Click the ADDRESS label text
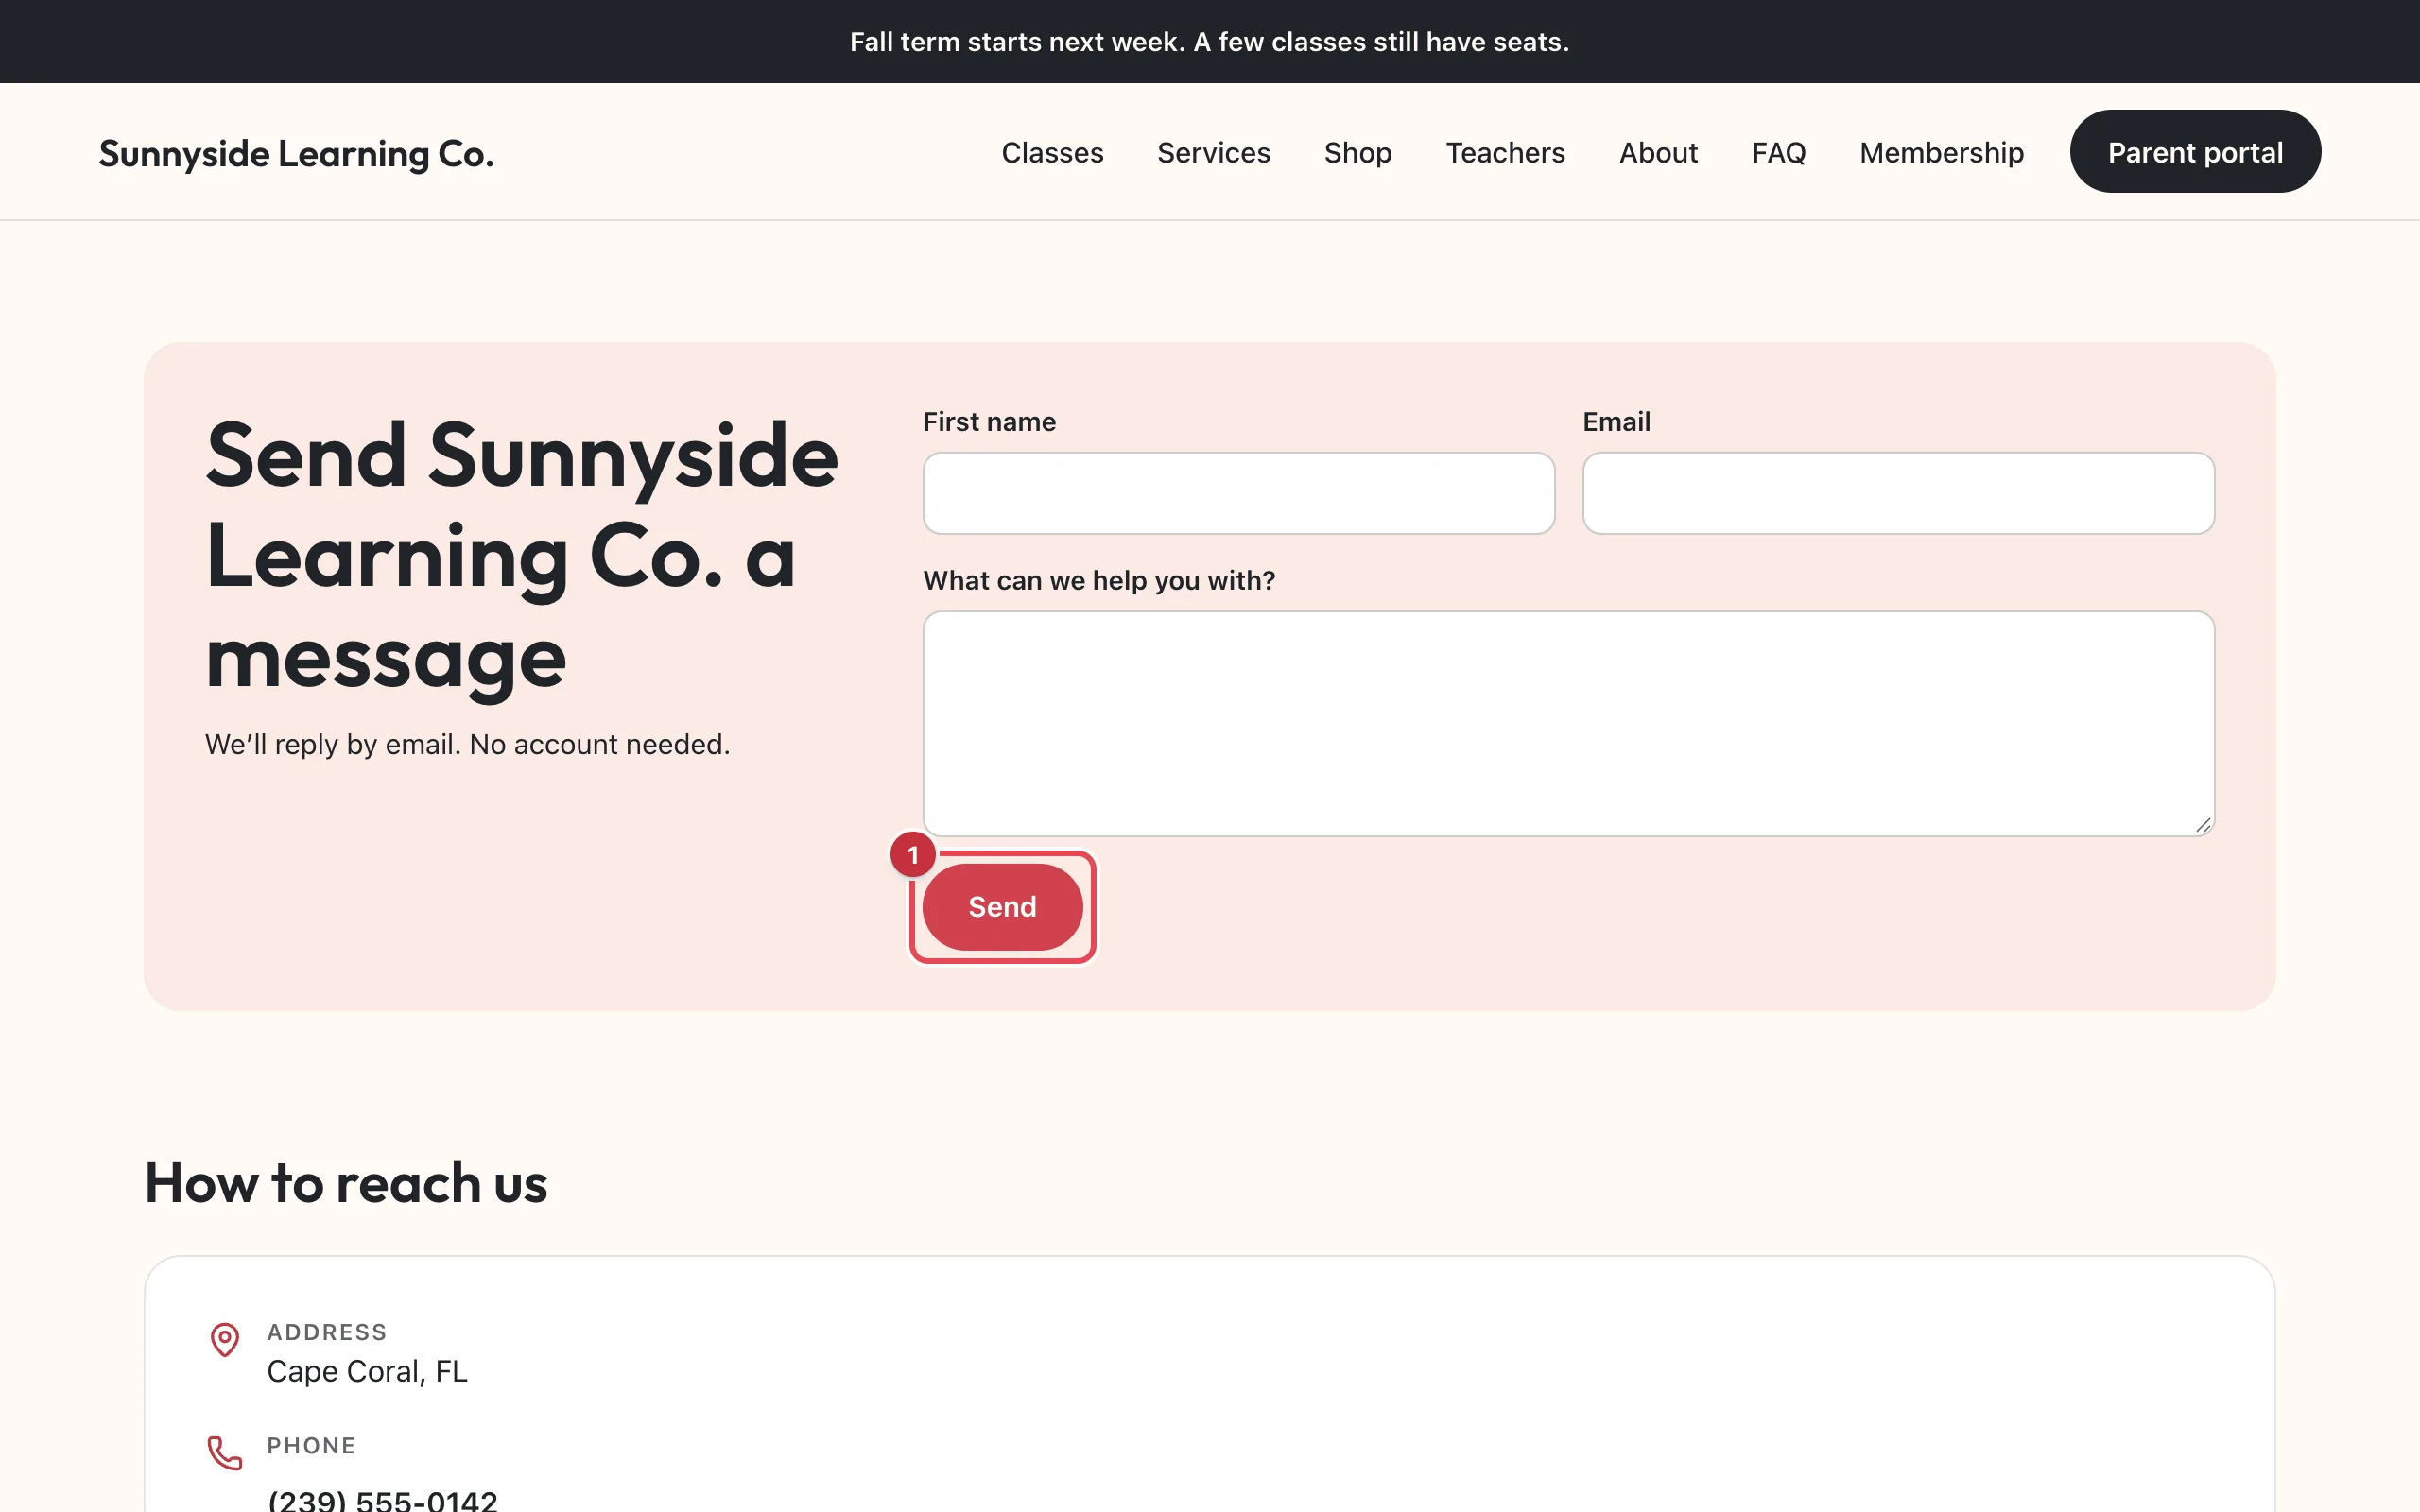The image size is (2420, 1512). click(326, 1332)
